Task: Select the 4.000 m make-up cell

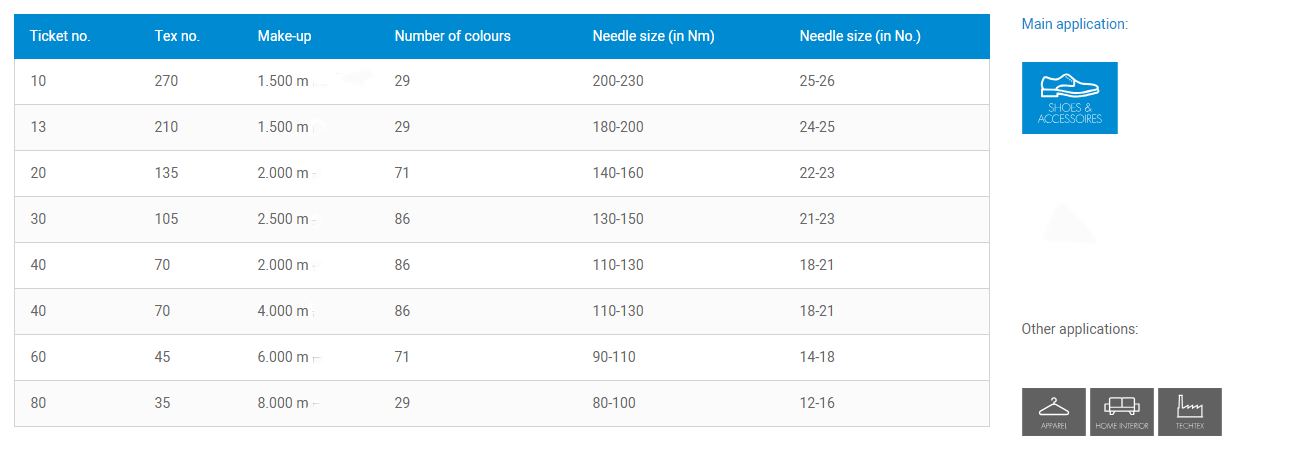Action: pos(283,311)
